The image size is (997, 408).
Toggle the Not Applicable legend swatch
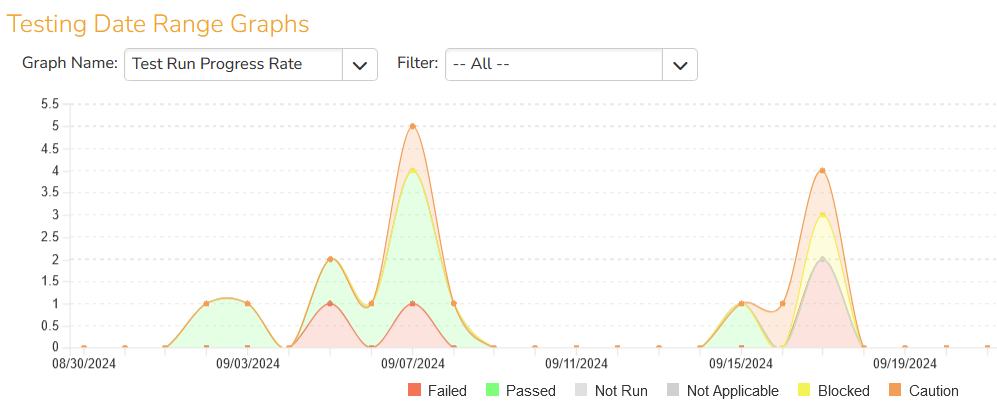[x=673, y=390]
